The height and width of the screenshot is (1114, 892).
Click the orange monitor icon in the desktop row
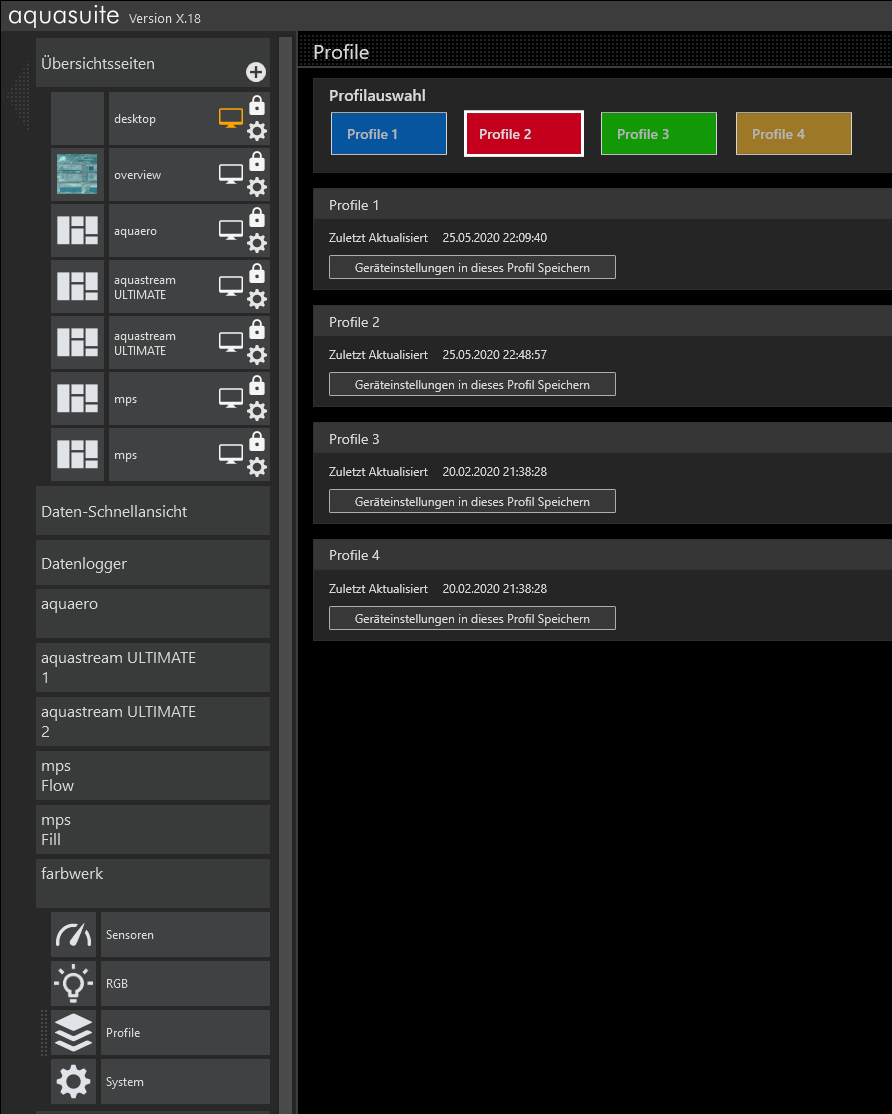click(x=231, y=118)
